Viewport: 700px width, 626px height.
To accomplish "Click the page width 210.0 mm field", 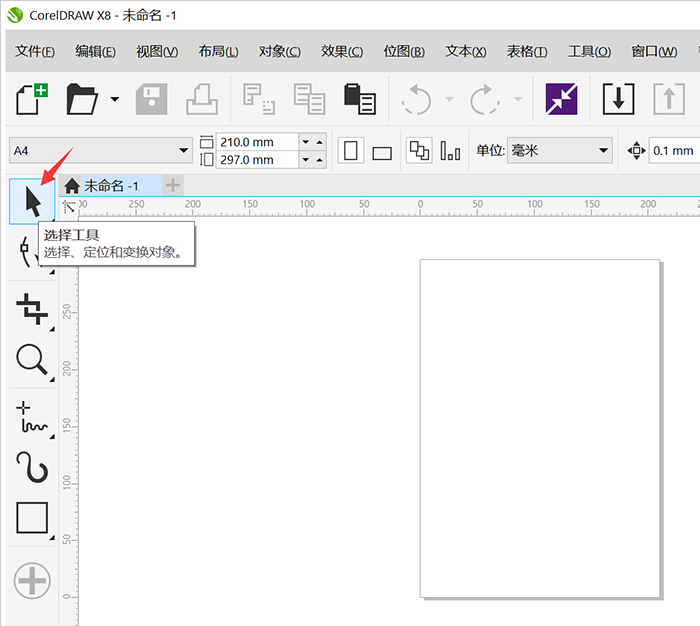I will point(257,142).
